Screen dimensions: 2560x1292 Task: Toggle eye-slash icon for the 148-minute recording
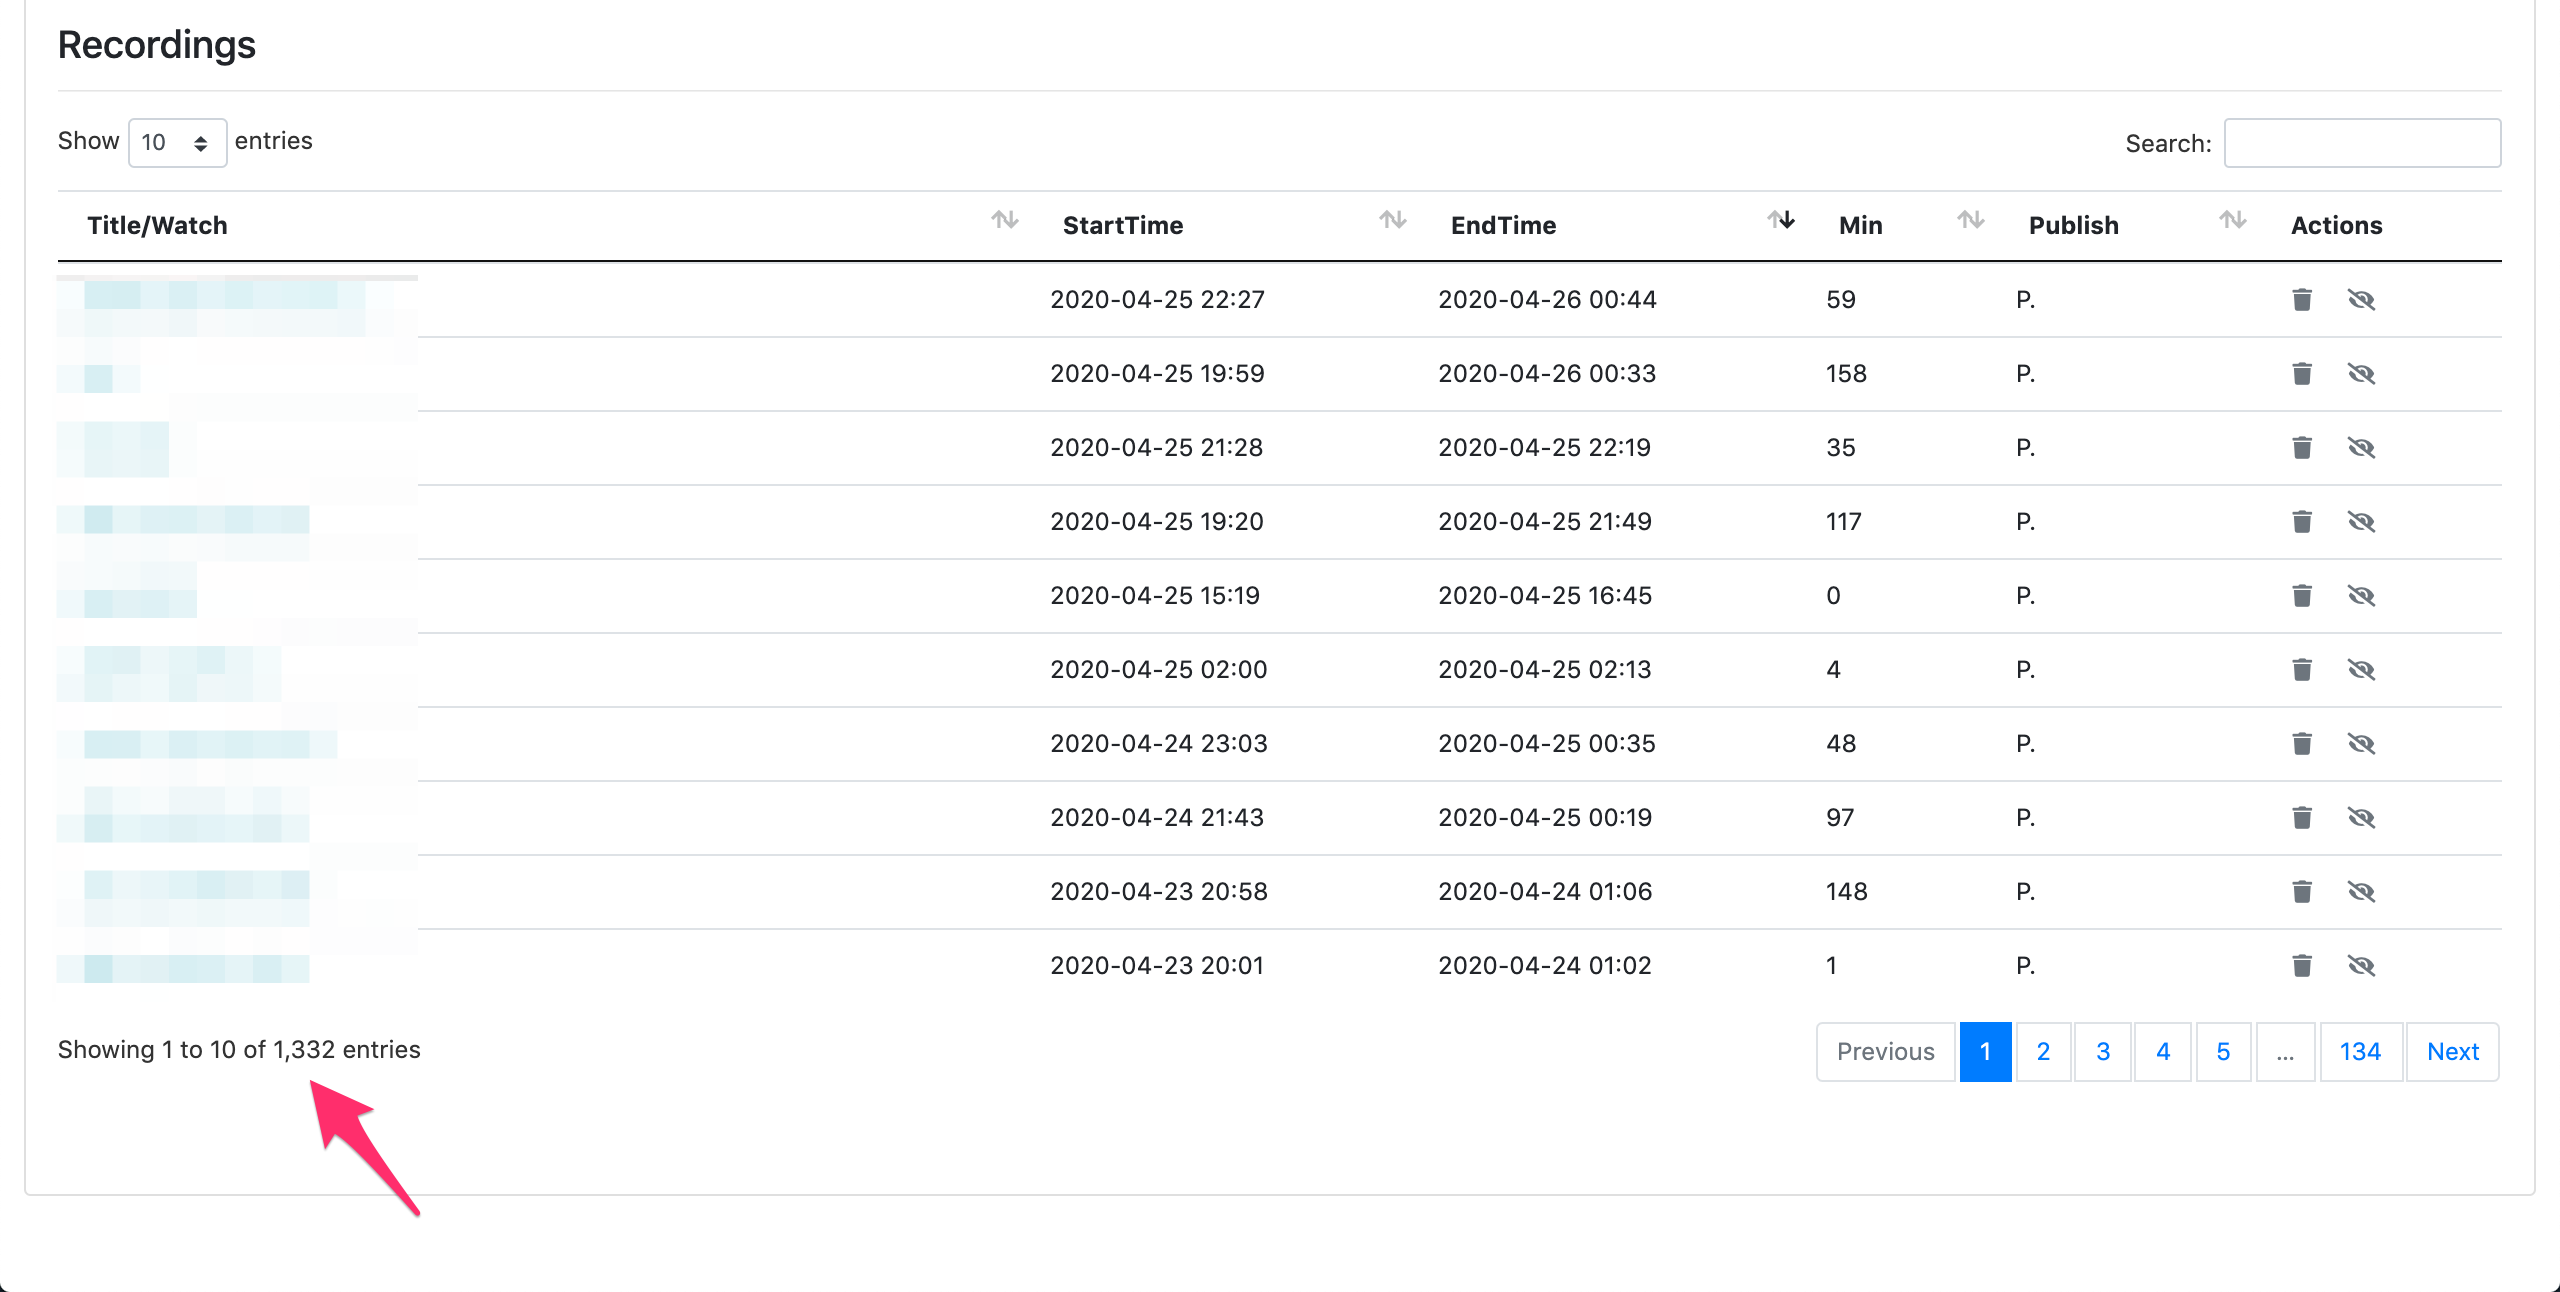point(2361,891)
